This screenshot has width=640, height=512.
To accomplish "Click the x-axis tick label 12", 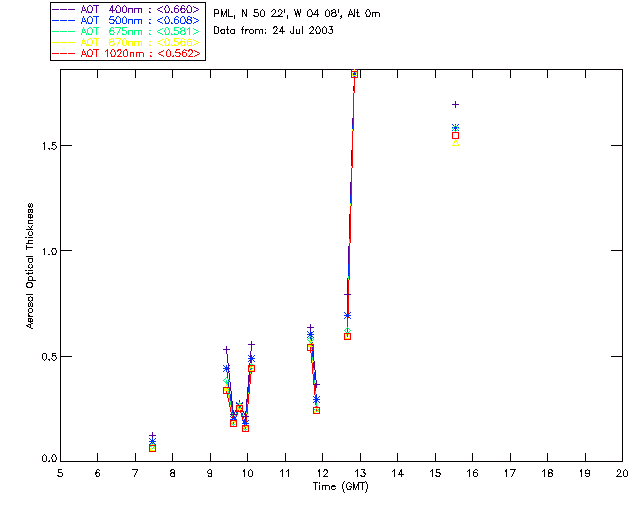I will pyautogui.click(x=322, y=473).
